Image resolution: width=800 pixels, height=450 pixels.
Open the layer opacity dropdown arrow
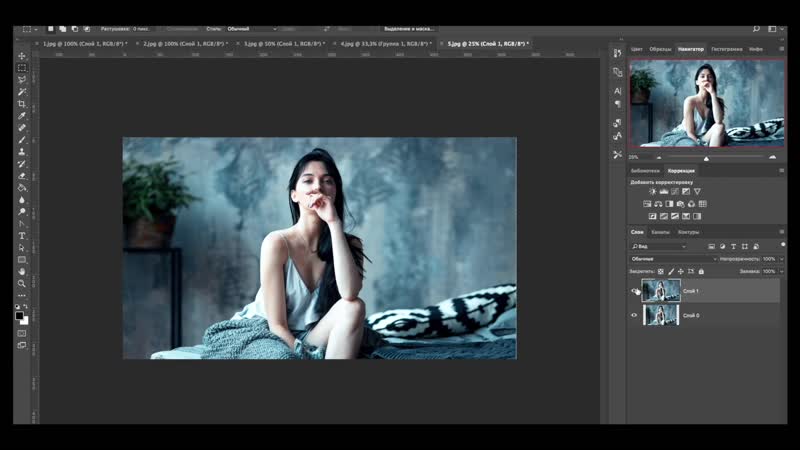[782, 259]
